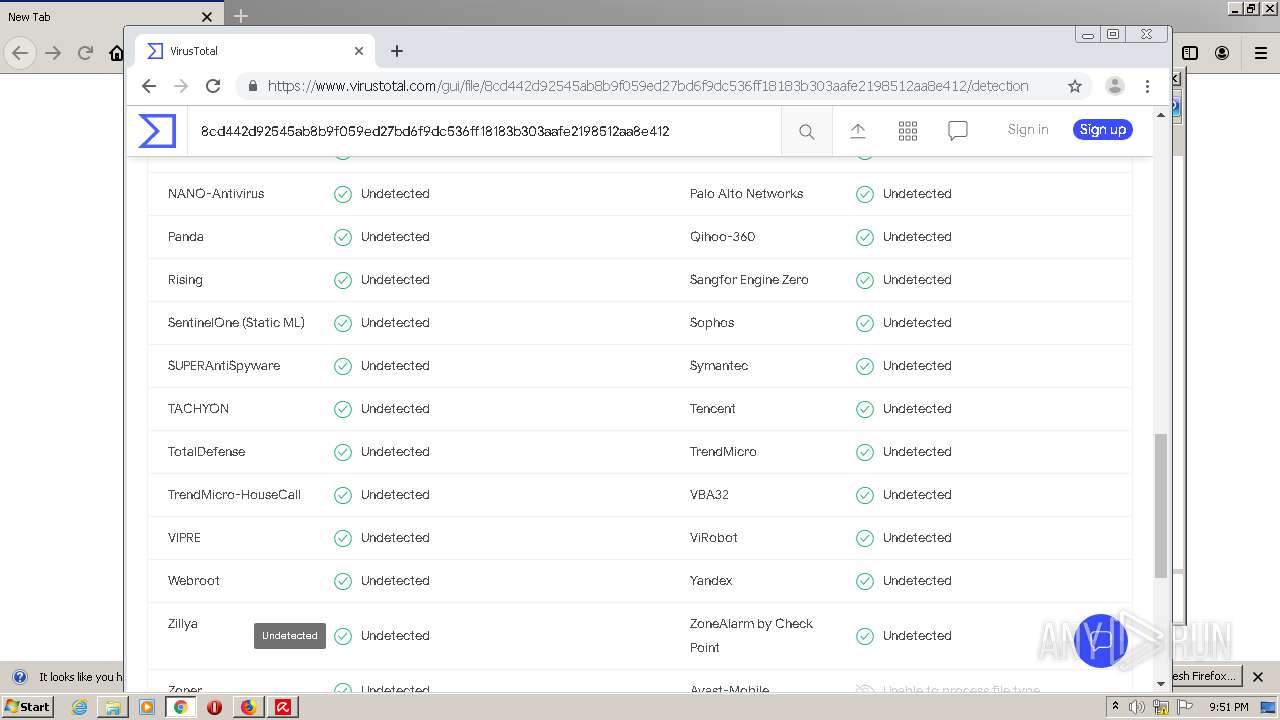Click the taskbar clock 9:51 PM
Viewport: 1280px width, 720px height.
[1229, 707]
